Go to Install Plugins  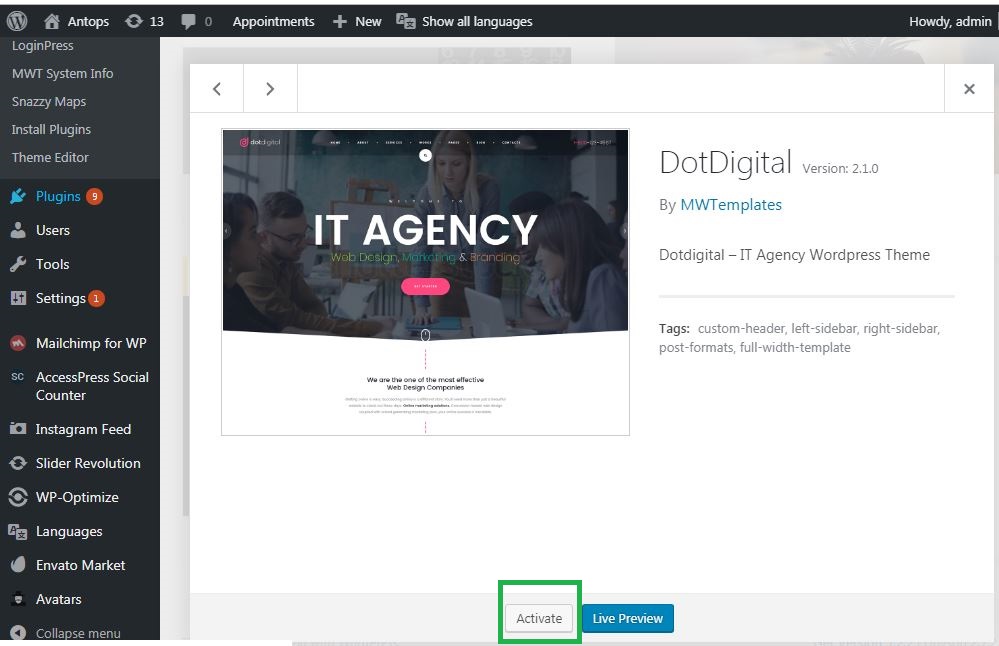[x=51, y=129]
